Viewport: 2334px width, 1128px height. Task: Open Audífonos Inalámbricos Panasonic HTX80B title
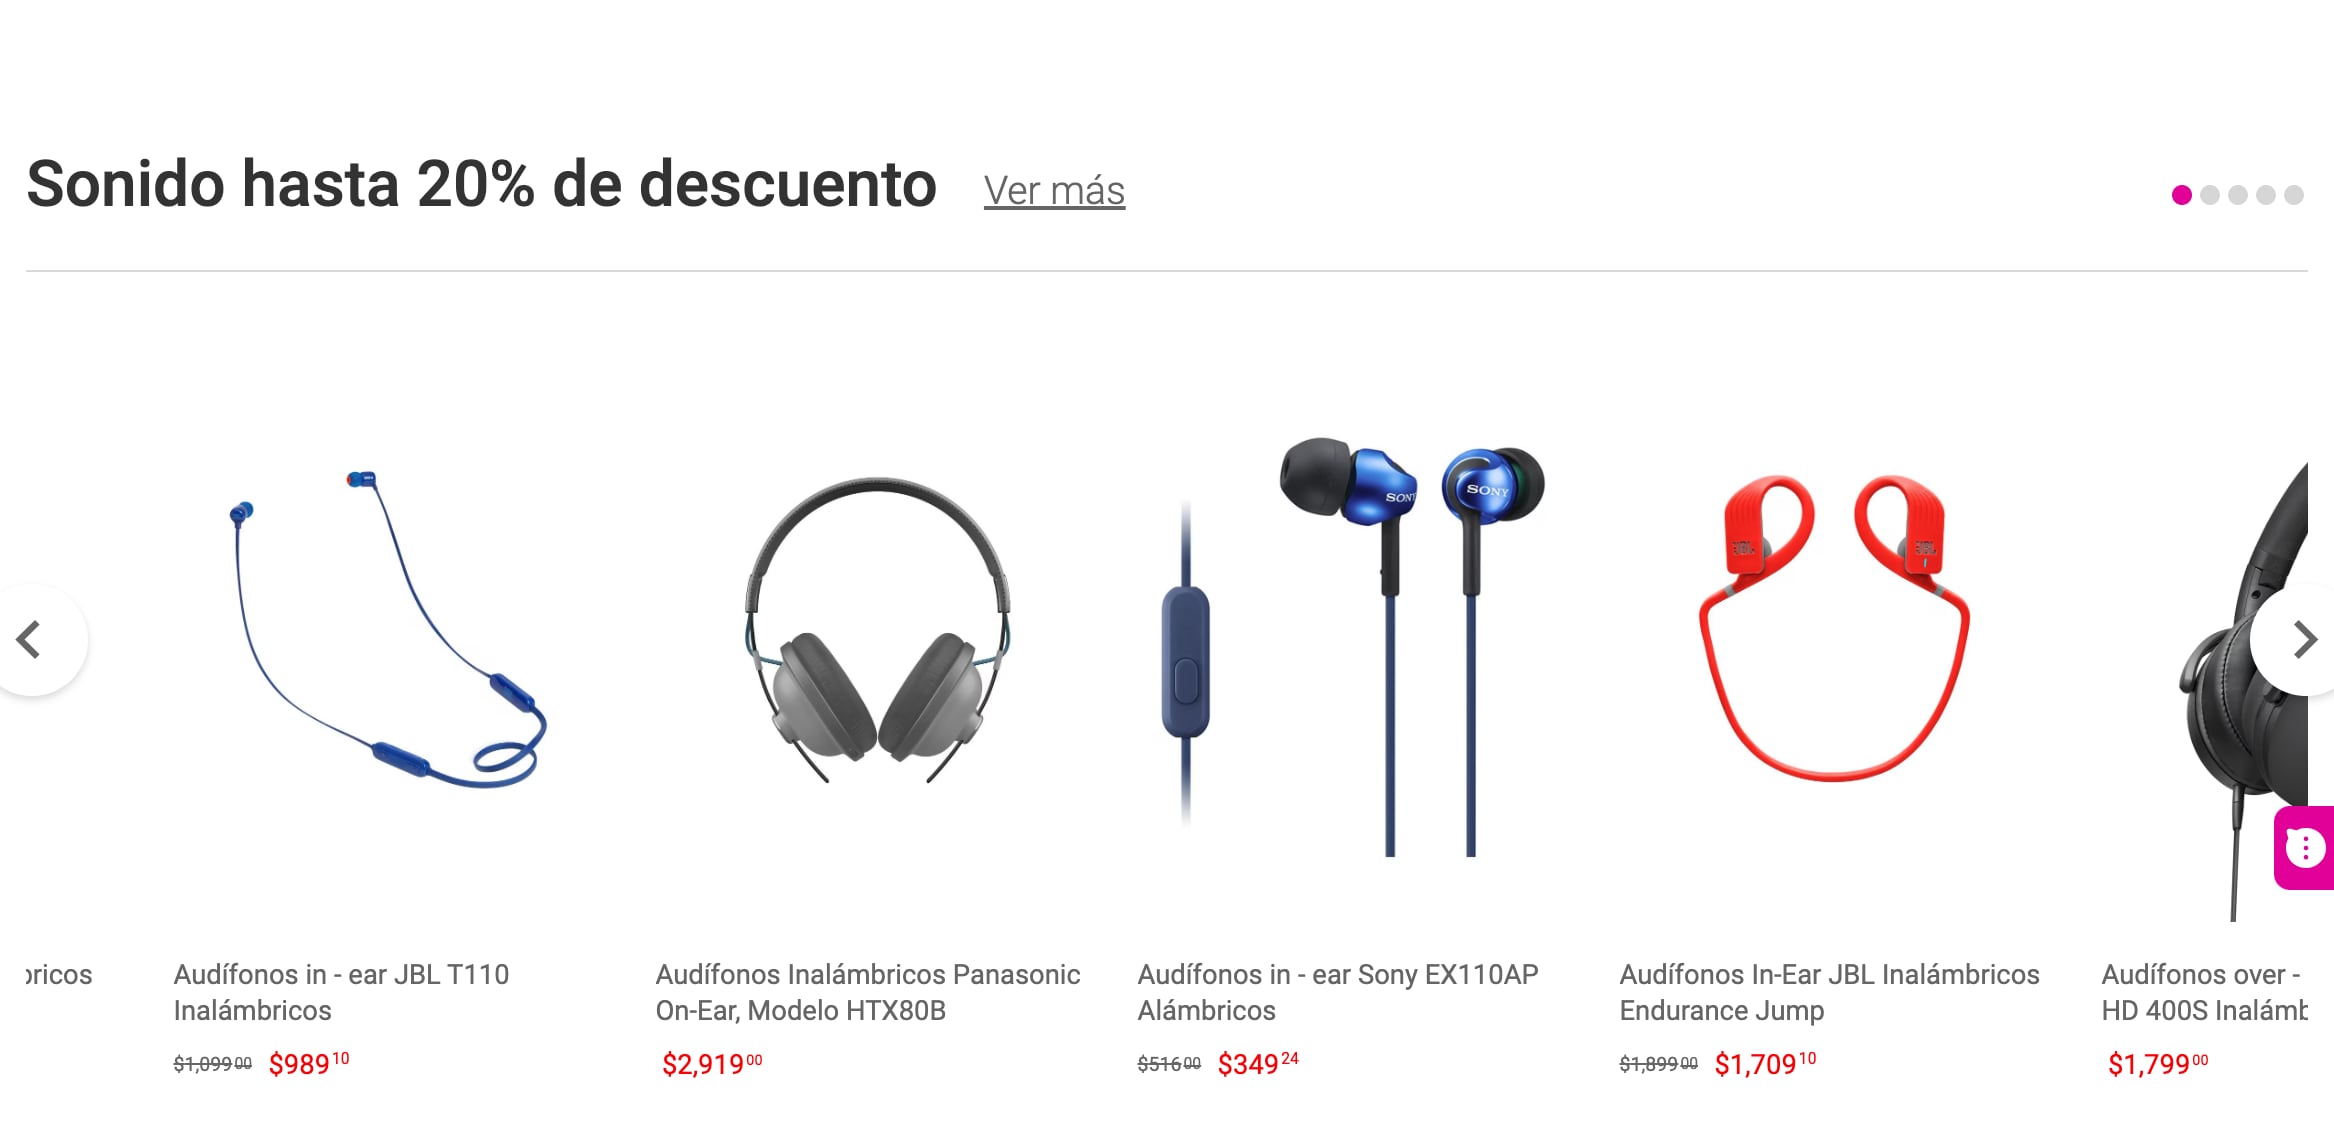pos(868,992)
